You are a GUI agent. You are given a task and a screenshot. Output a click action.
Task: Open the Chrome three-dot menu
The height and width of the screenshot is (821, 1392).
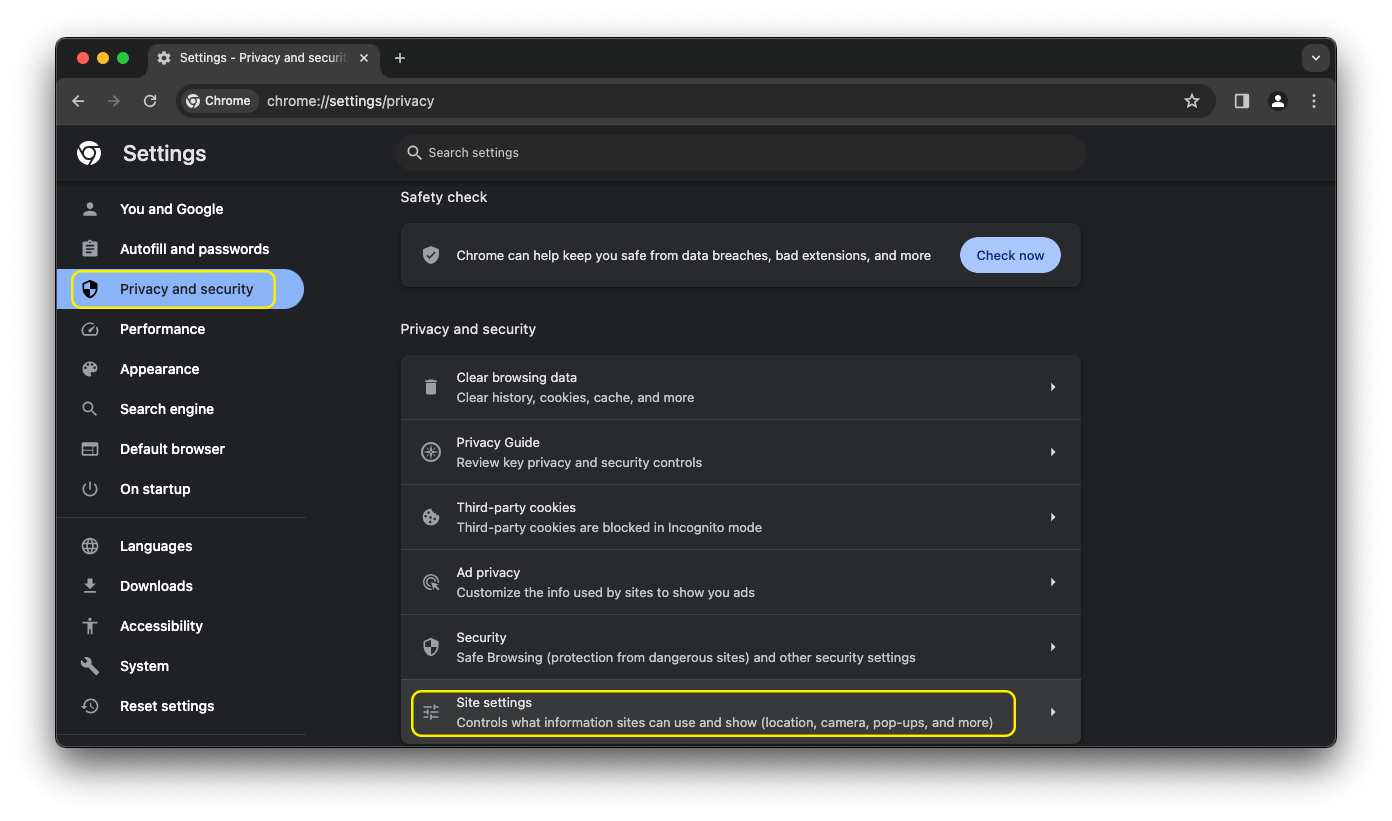[1314, 101]
